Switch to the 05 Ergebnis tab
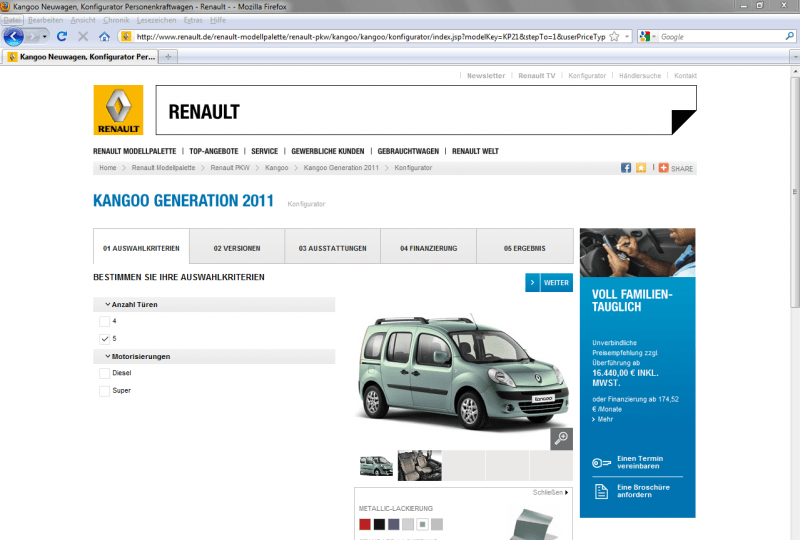 click(524, 248)
